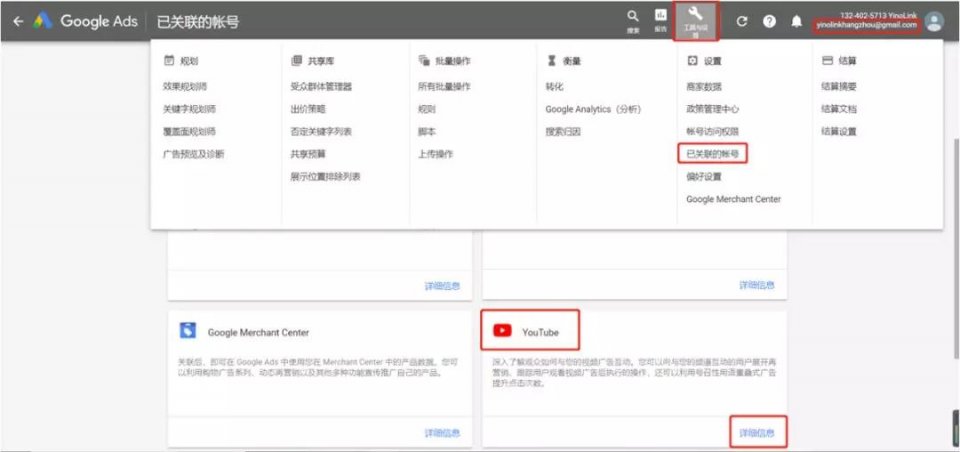Open 受众群体管理器 from shared library
This screenshot has height=452, width=960.
click(x=321, y=87)
